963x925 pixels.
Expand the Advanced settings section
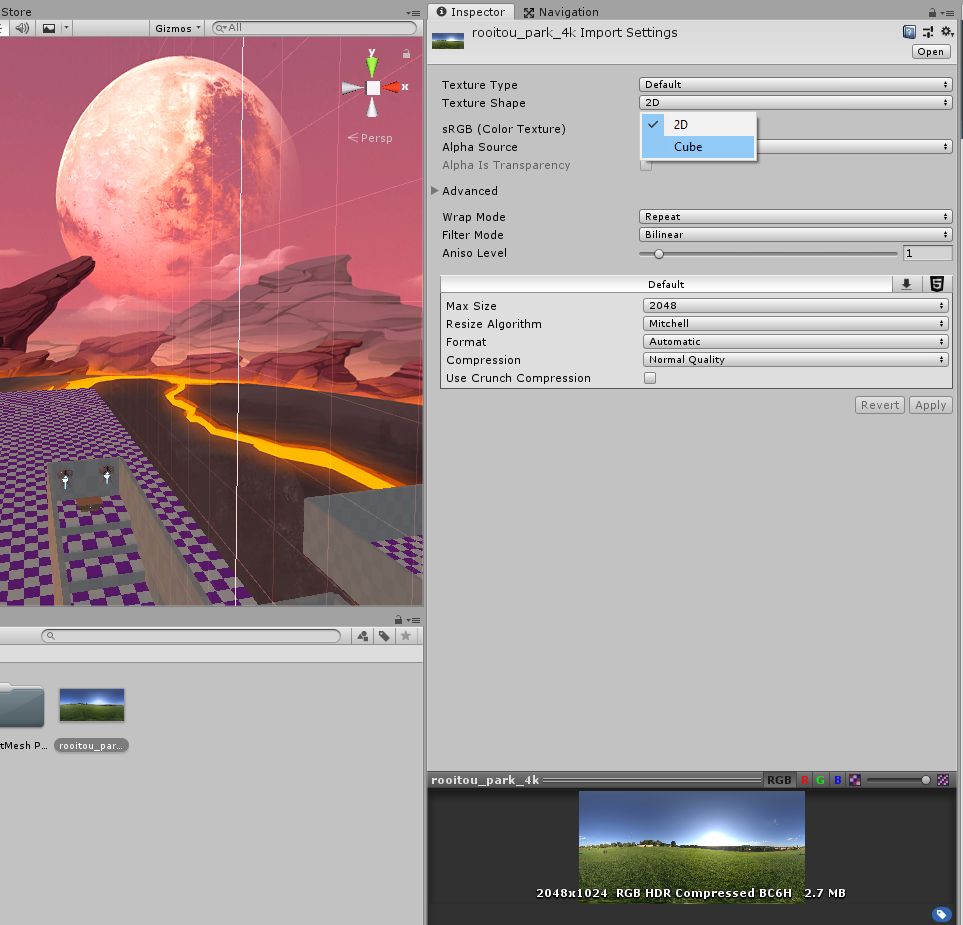[436, 191]
